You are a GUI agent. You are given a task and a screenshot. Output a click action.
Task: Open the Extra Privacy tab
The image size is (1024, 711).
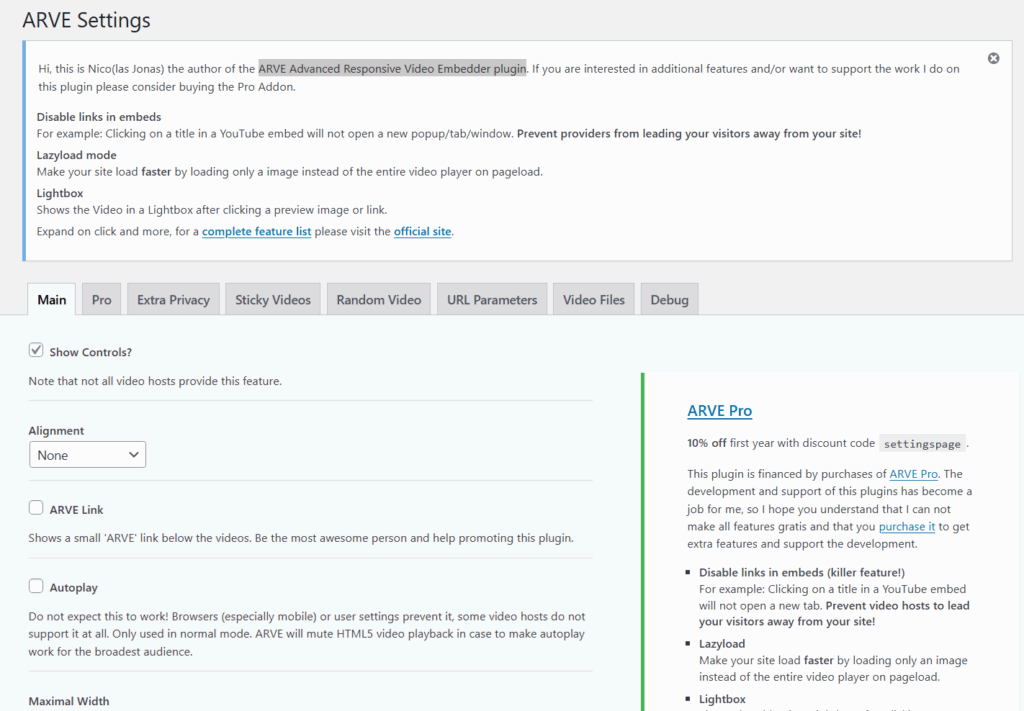click(x=173, y=300)
